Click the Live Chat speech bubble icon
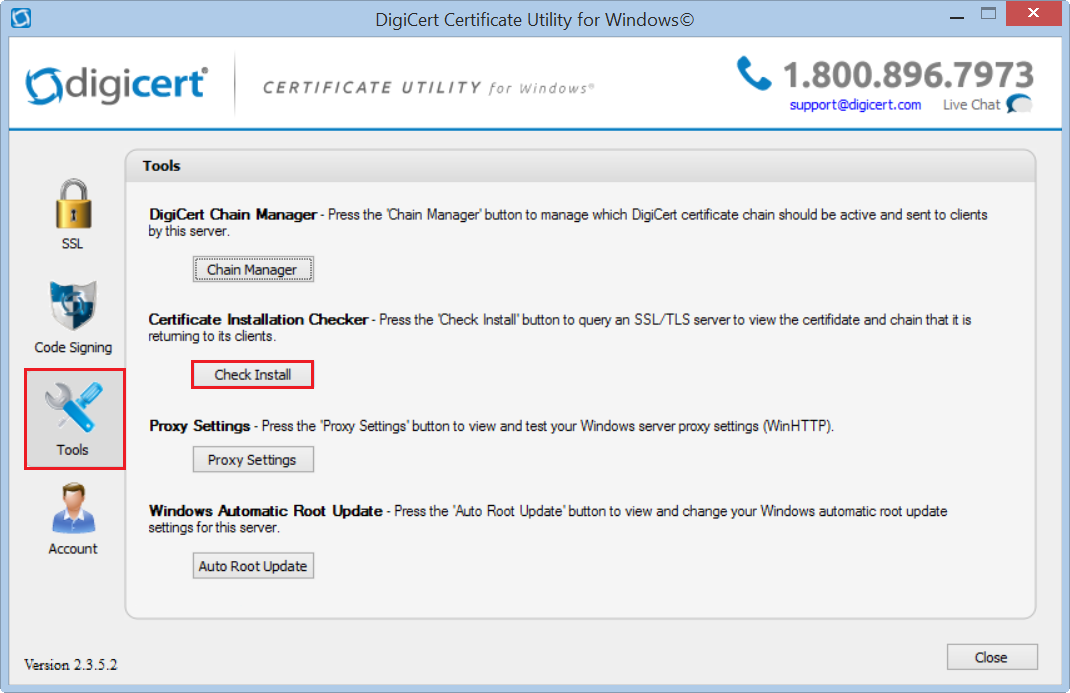The height and width of the screenshot is (693, 1070). point(1018,105)
